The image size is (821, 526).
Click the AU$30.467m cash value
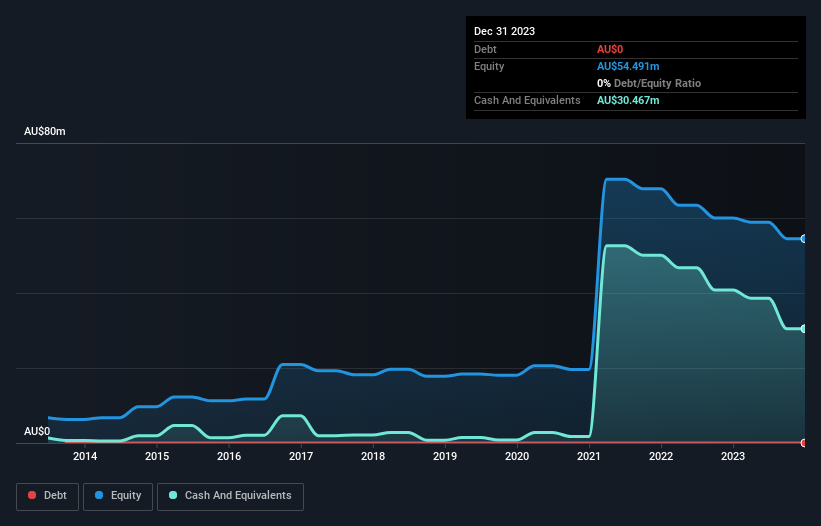[628, 100]
